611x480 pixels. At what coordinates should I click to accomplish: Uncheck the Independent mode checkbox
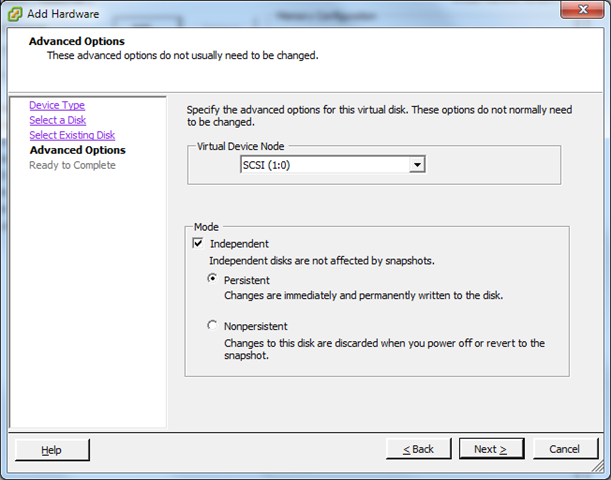[198, 243]
